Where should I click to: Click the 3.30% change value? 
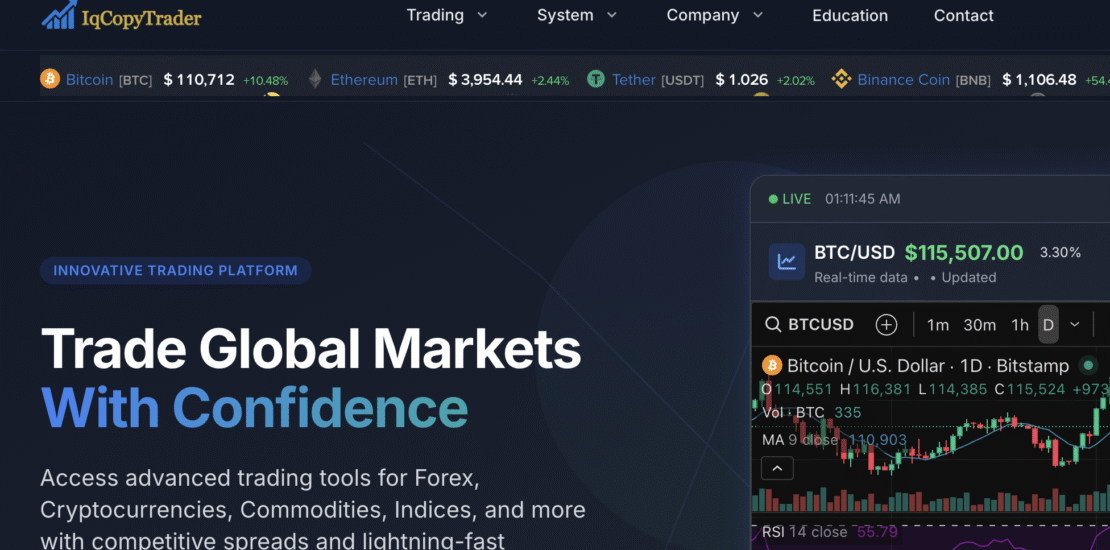[1060, 253]
